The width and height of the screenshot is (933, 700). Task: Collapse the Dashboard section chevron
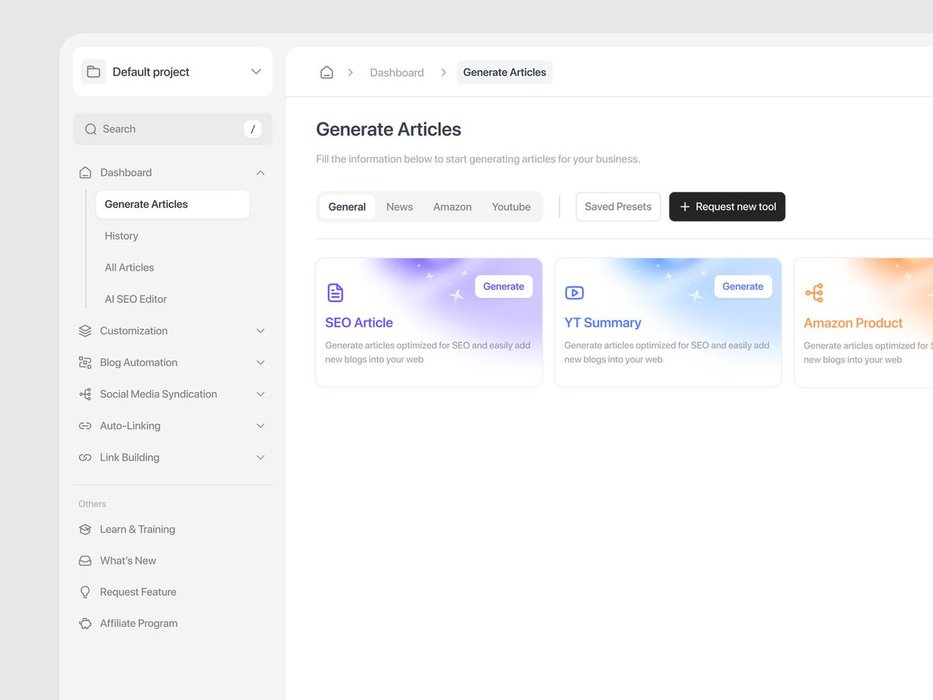[x=260, y=173]
